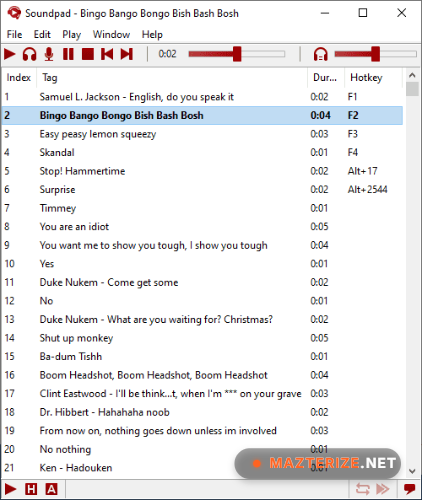
Task: Click the speech bubble icon at bottom right
Action: (x=409, y=489)
